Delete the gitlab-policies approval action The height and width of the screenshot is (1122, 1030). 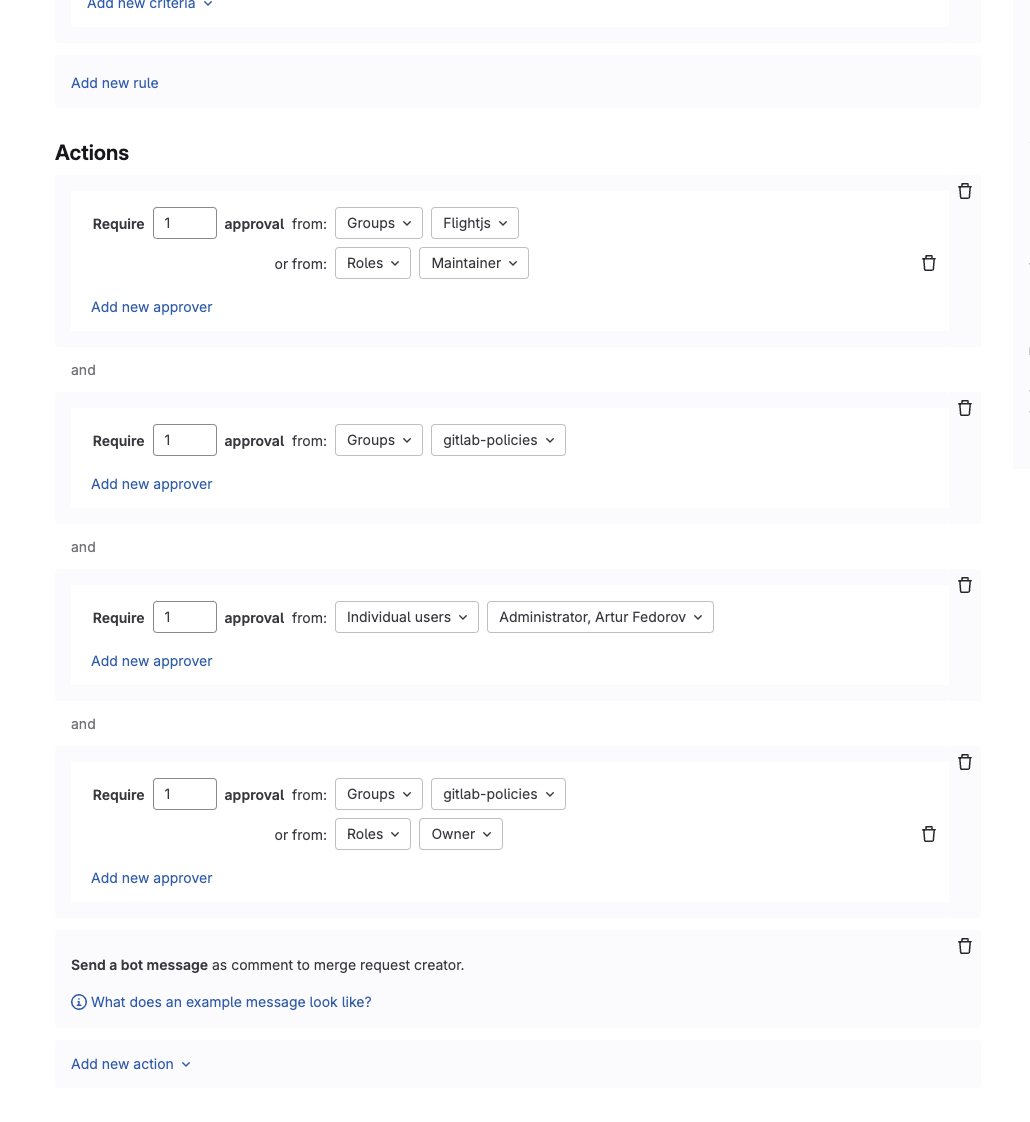click(x=964, y=408)
